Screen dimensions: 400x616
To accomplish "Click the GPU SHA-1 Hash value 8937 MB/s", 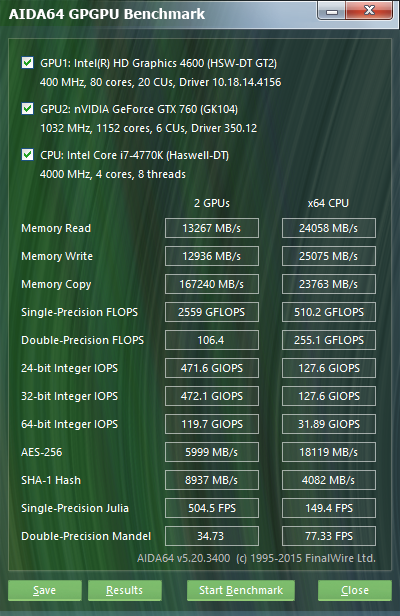I will point(212,480).
